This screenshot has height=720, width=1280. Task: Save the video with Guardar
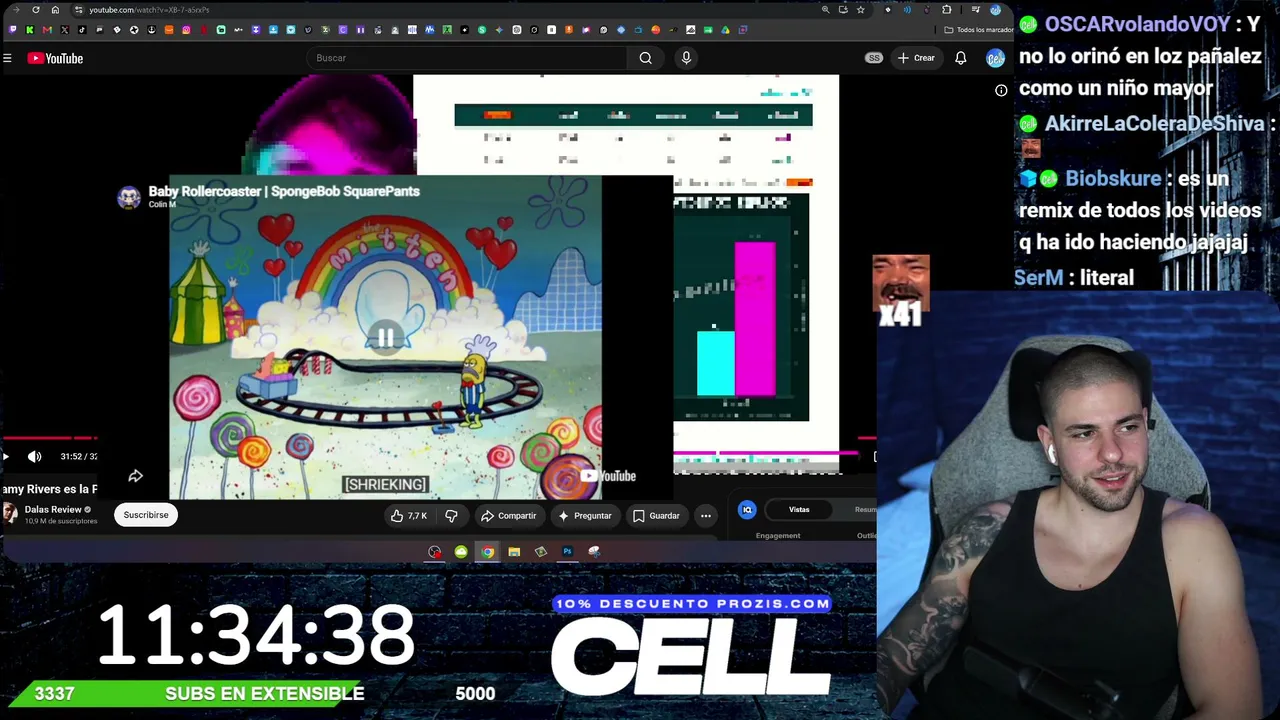(x=656, y=516)
